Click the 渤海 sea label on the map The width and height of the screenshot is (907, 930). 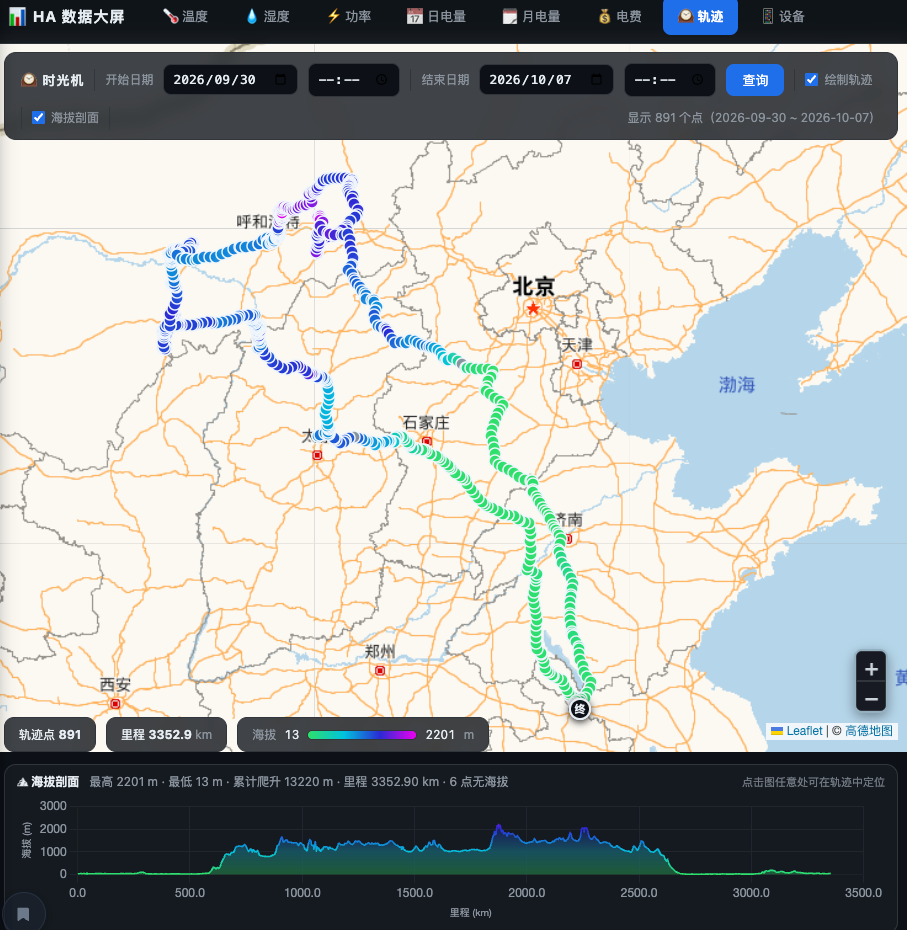[x=737, y=385]
